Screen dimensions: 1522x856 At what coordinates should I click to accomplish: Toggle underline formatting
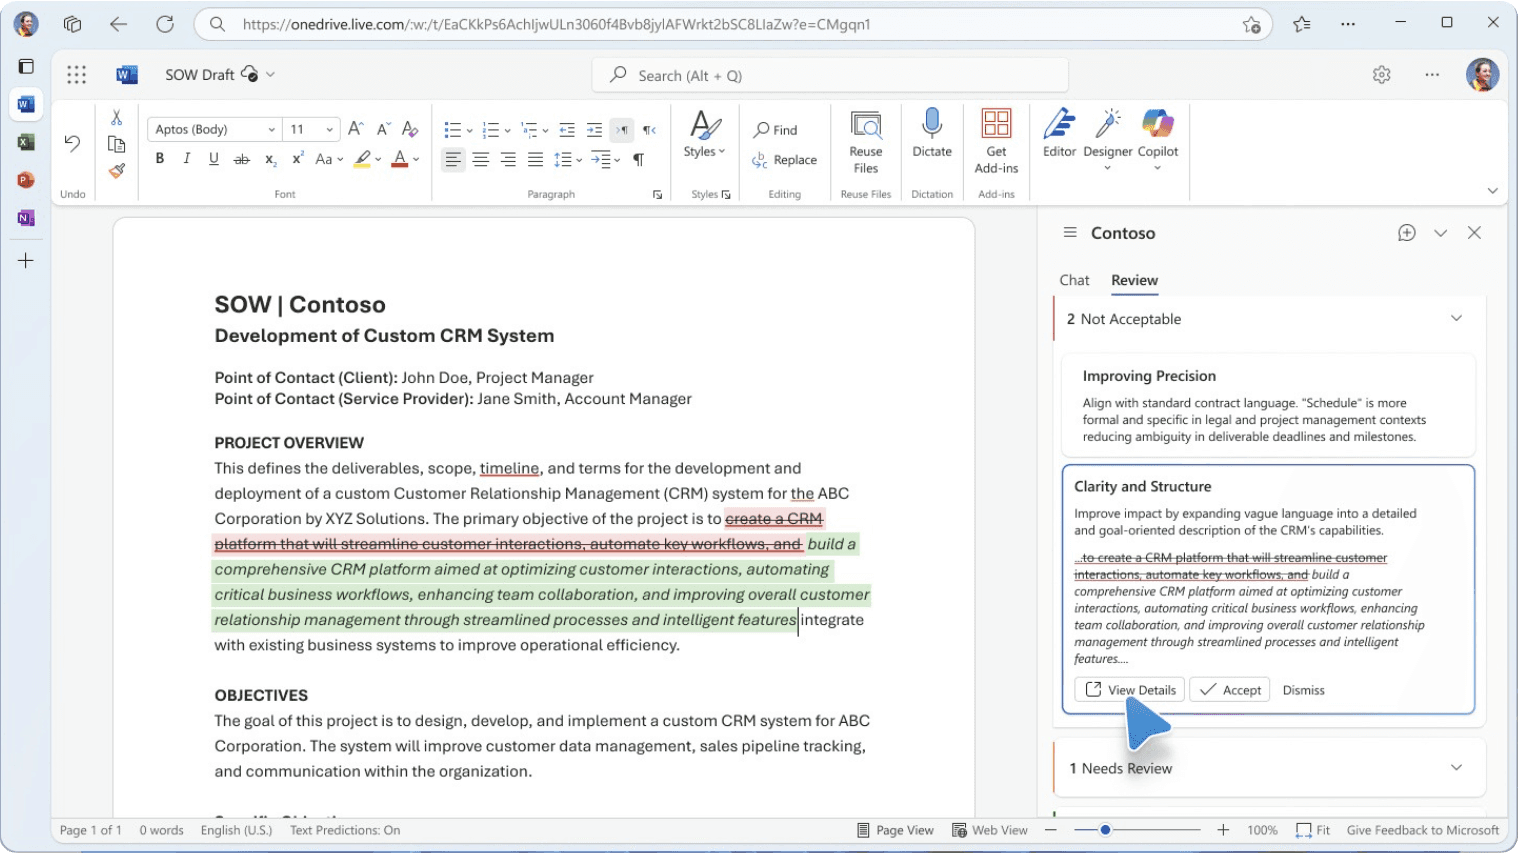(x=214, y=159)
